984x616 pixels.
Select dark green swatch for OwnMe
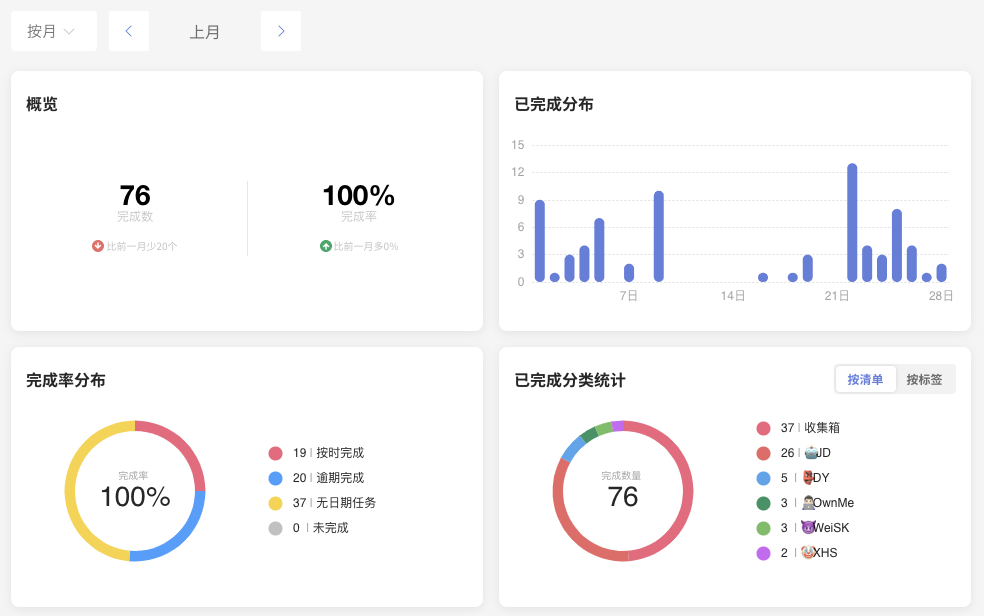764,503
